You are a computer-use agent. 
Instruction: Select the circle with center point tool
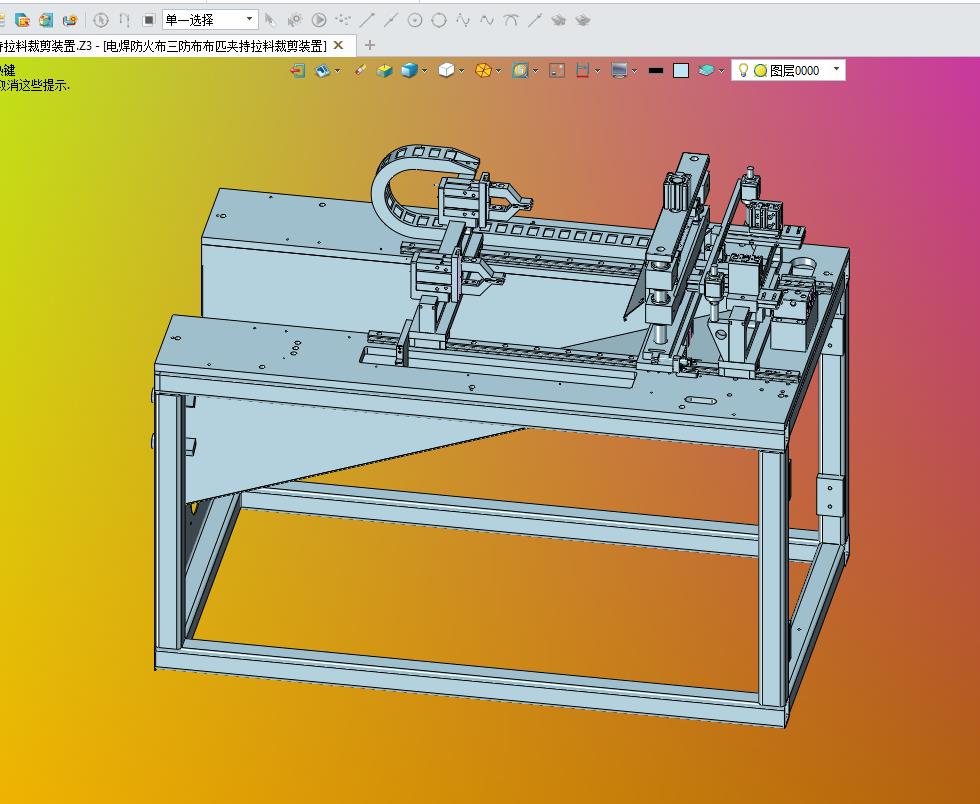coord(415,20)
